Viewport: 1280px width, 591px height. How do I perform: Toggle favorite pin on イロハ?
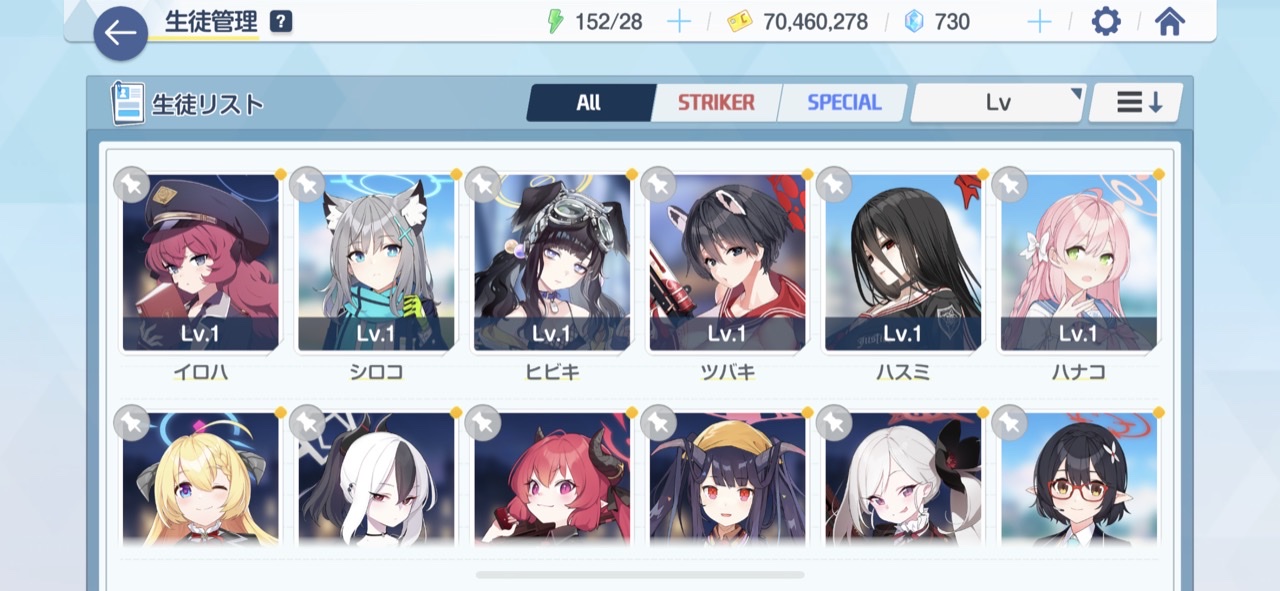click(131, 185)
